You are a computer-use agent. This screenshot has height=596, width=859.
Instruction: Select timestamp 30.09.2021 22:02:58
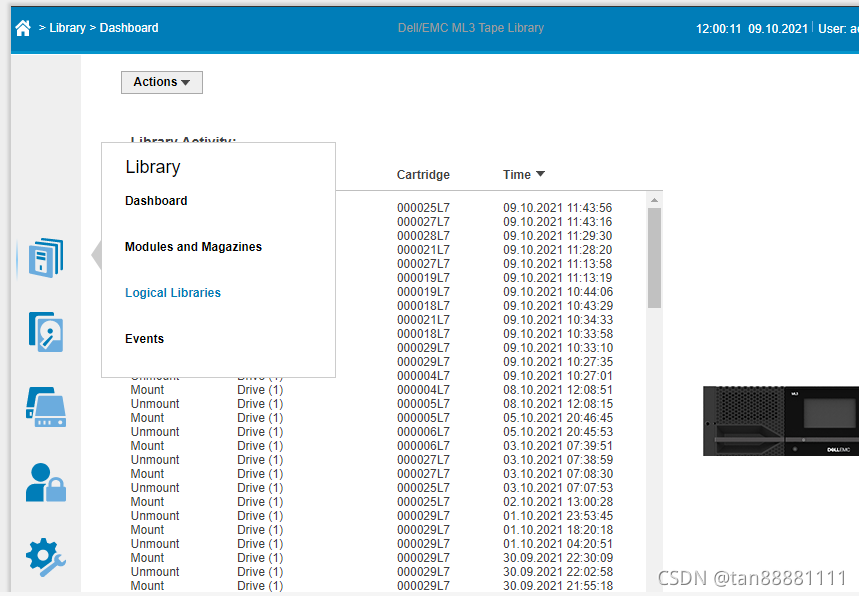(558, 572)
